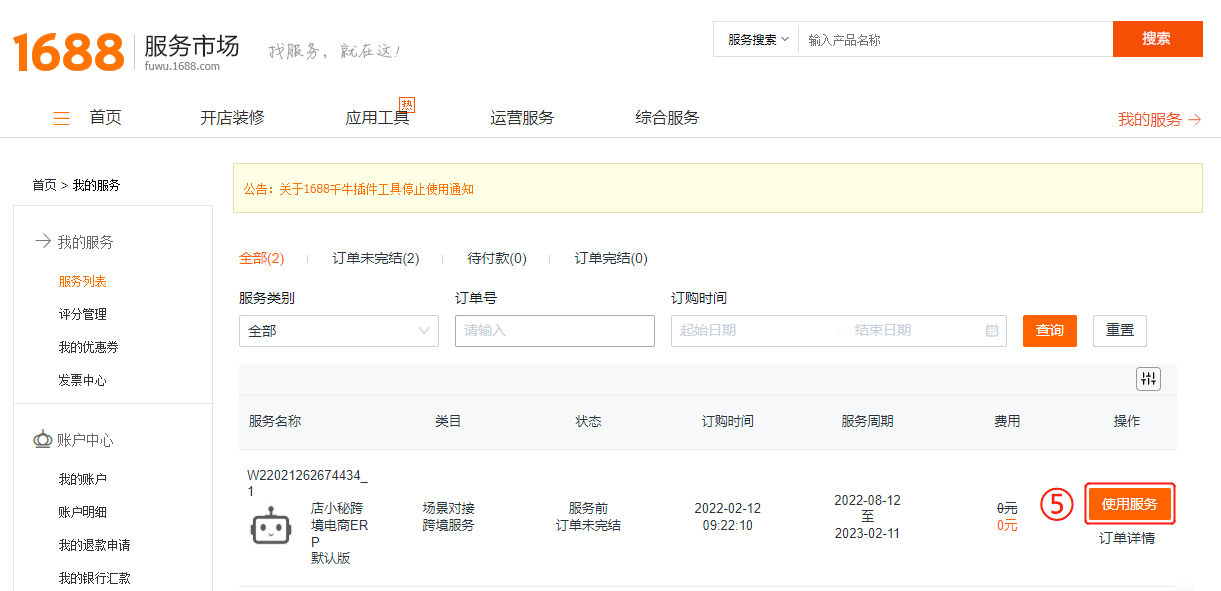Click the 店小秘 robot service thumbnail
The width and height of the screenshot is (1221, 591).
[270, 524]
